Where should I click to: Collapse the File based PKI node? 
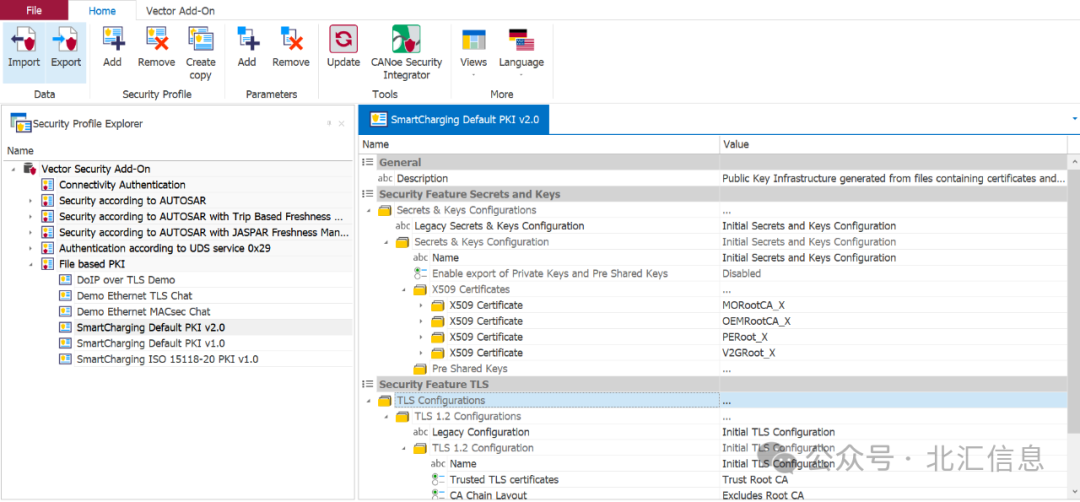(30, 264)
